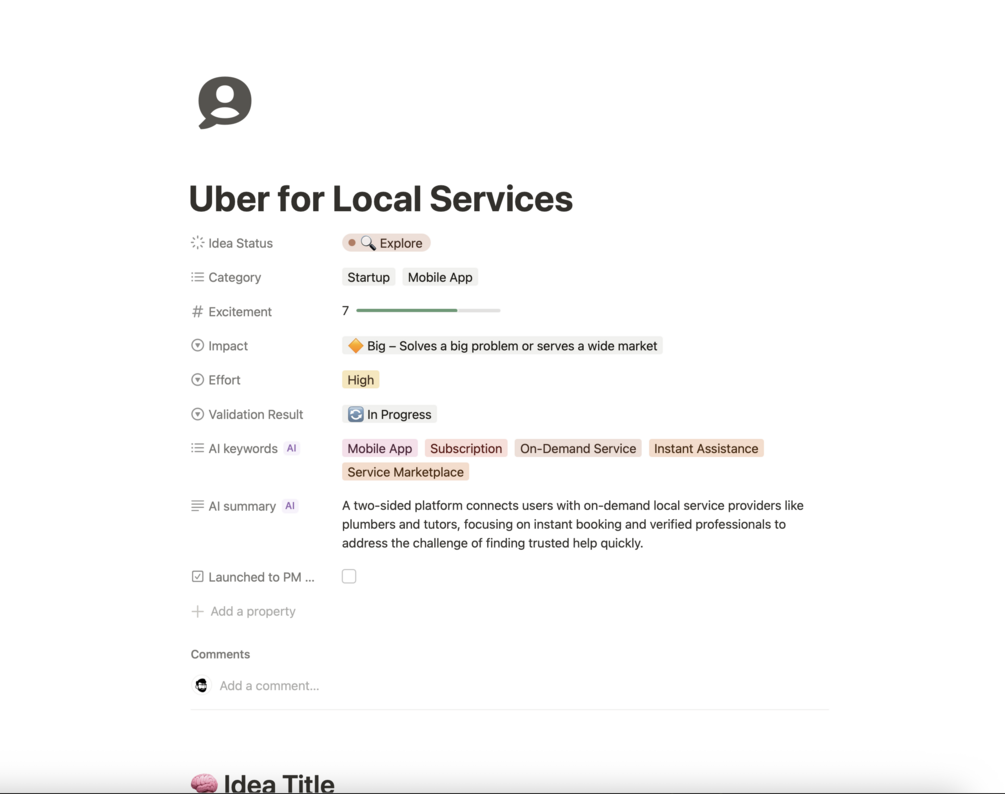This screenshot has height=794, width=1005.
Task: Click the Mobile App AI keyword tag
Action: point(380,448)
